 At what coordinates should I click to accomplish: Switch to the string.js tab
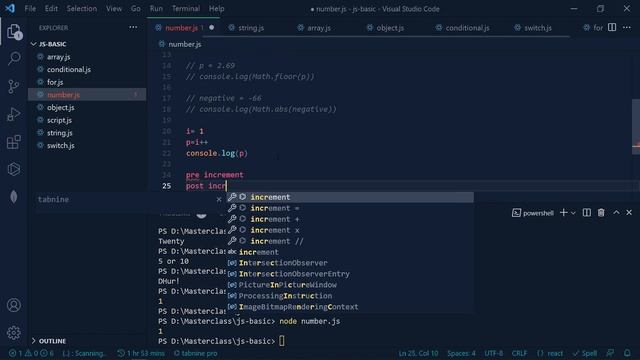tap(246, 28)
